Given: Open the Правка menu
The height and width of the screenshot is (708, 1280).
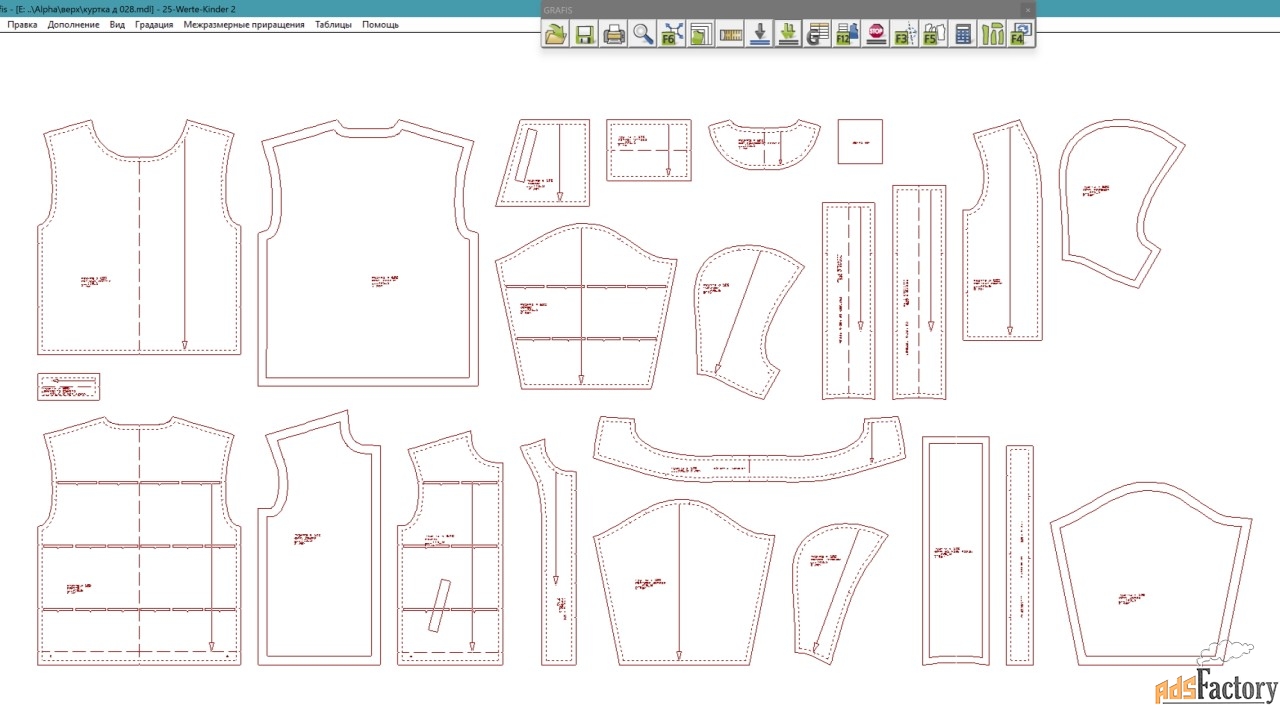Looking at the screenshot, I should click(x=22, y=24).
